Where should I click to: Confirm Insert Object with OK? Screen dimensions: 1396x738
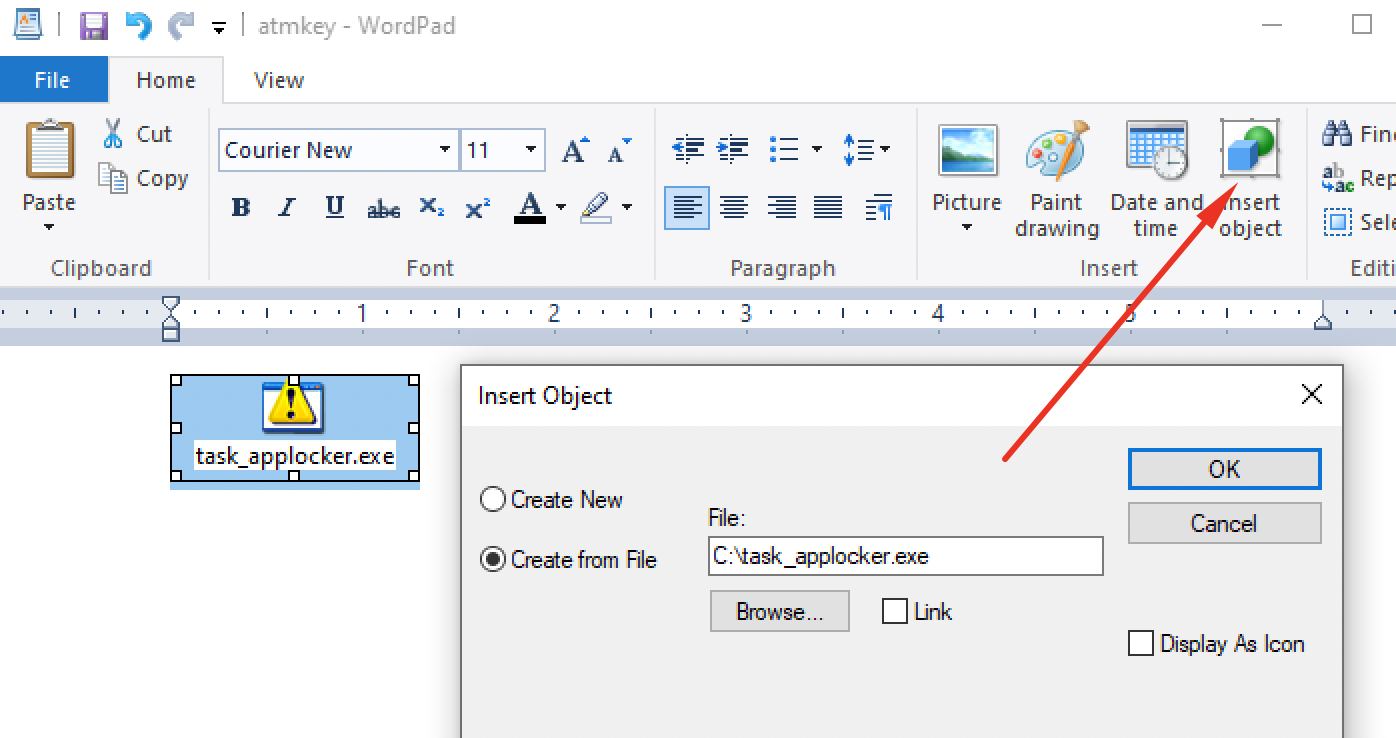click(x=1224, y=468)
